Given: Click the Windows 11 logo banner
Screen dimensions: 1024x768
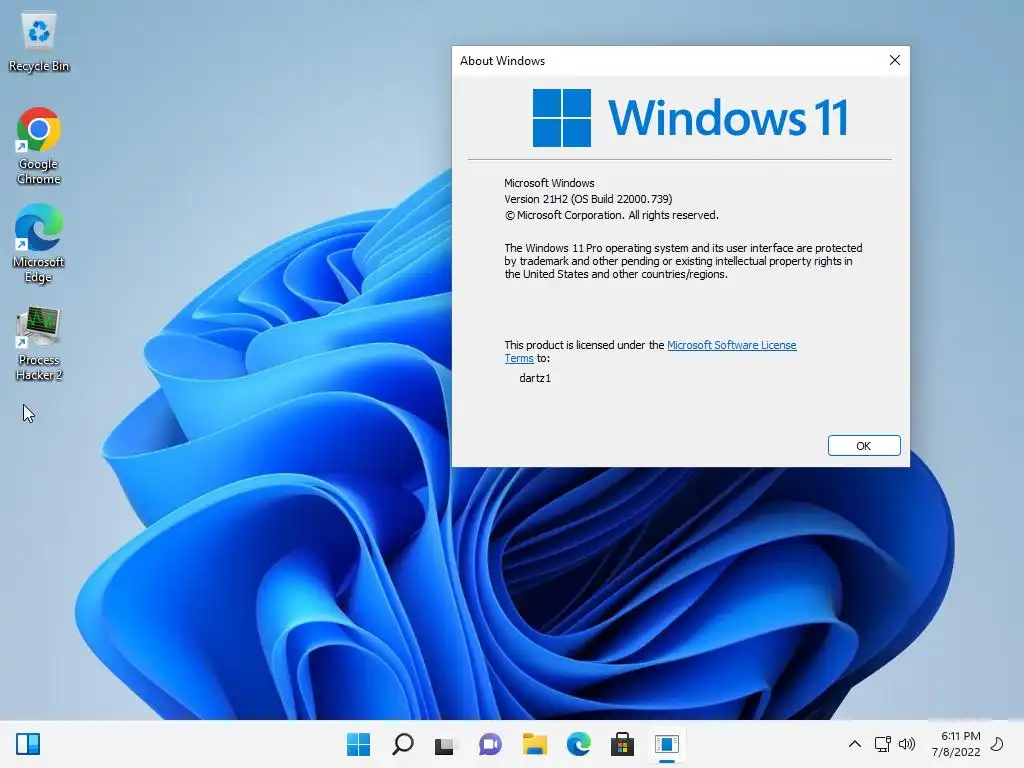Looking at the screenshot, I should point(690,118).
